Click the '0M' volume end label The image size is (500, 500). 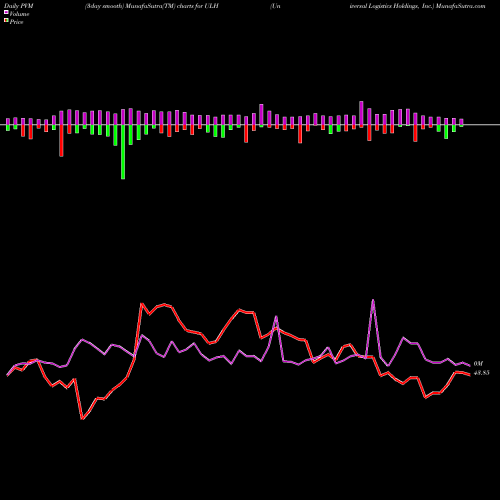pos(478,364)
